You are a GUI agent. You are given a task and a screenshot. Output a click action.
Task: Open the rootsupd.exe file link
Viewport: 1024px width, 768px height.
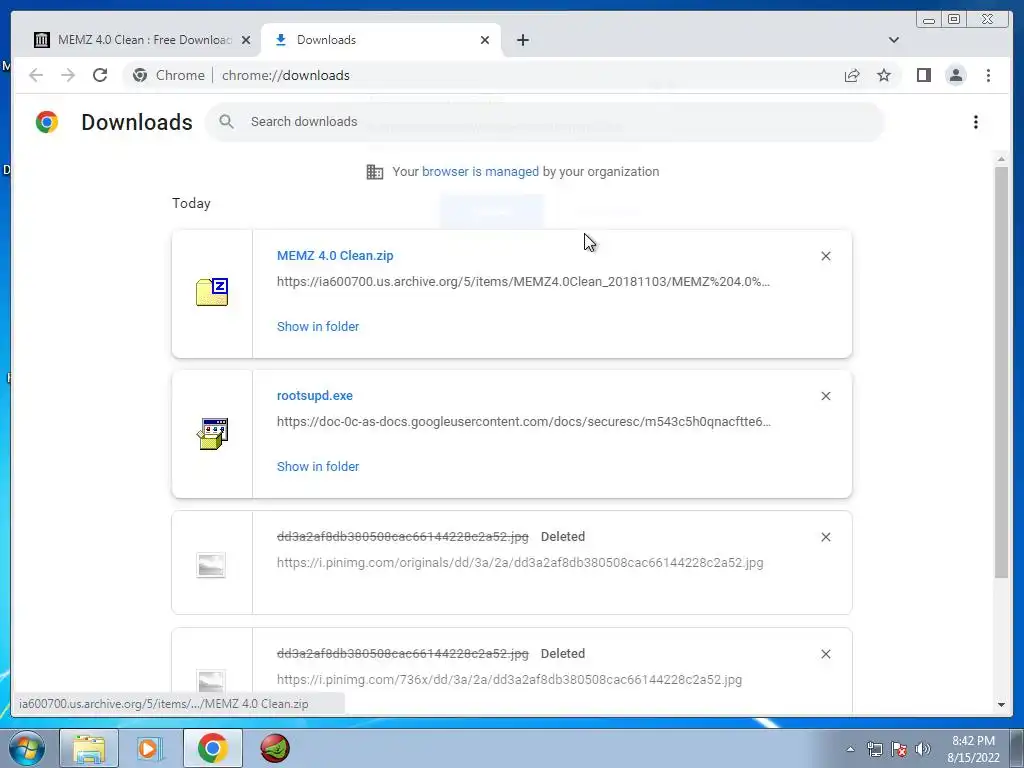(x=315, y=396)
